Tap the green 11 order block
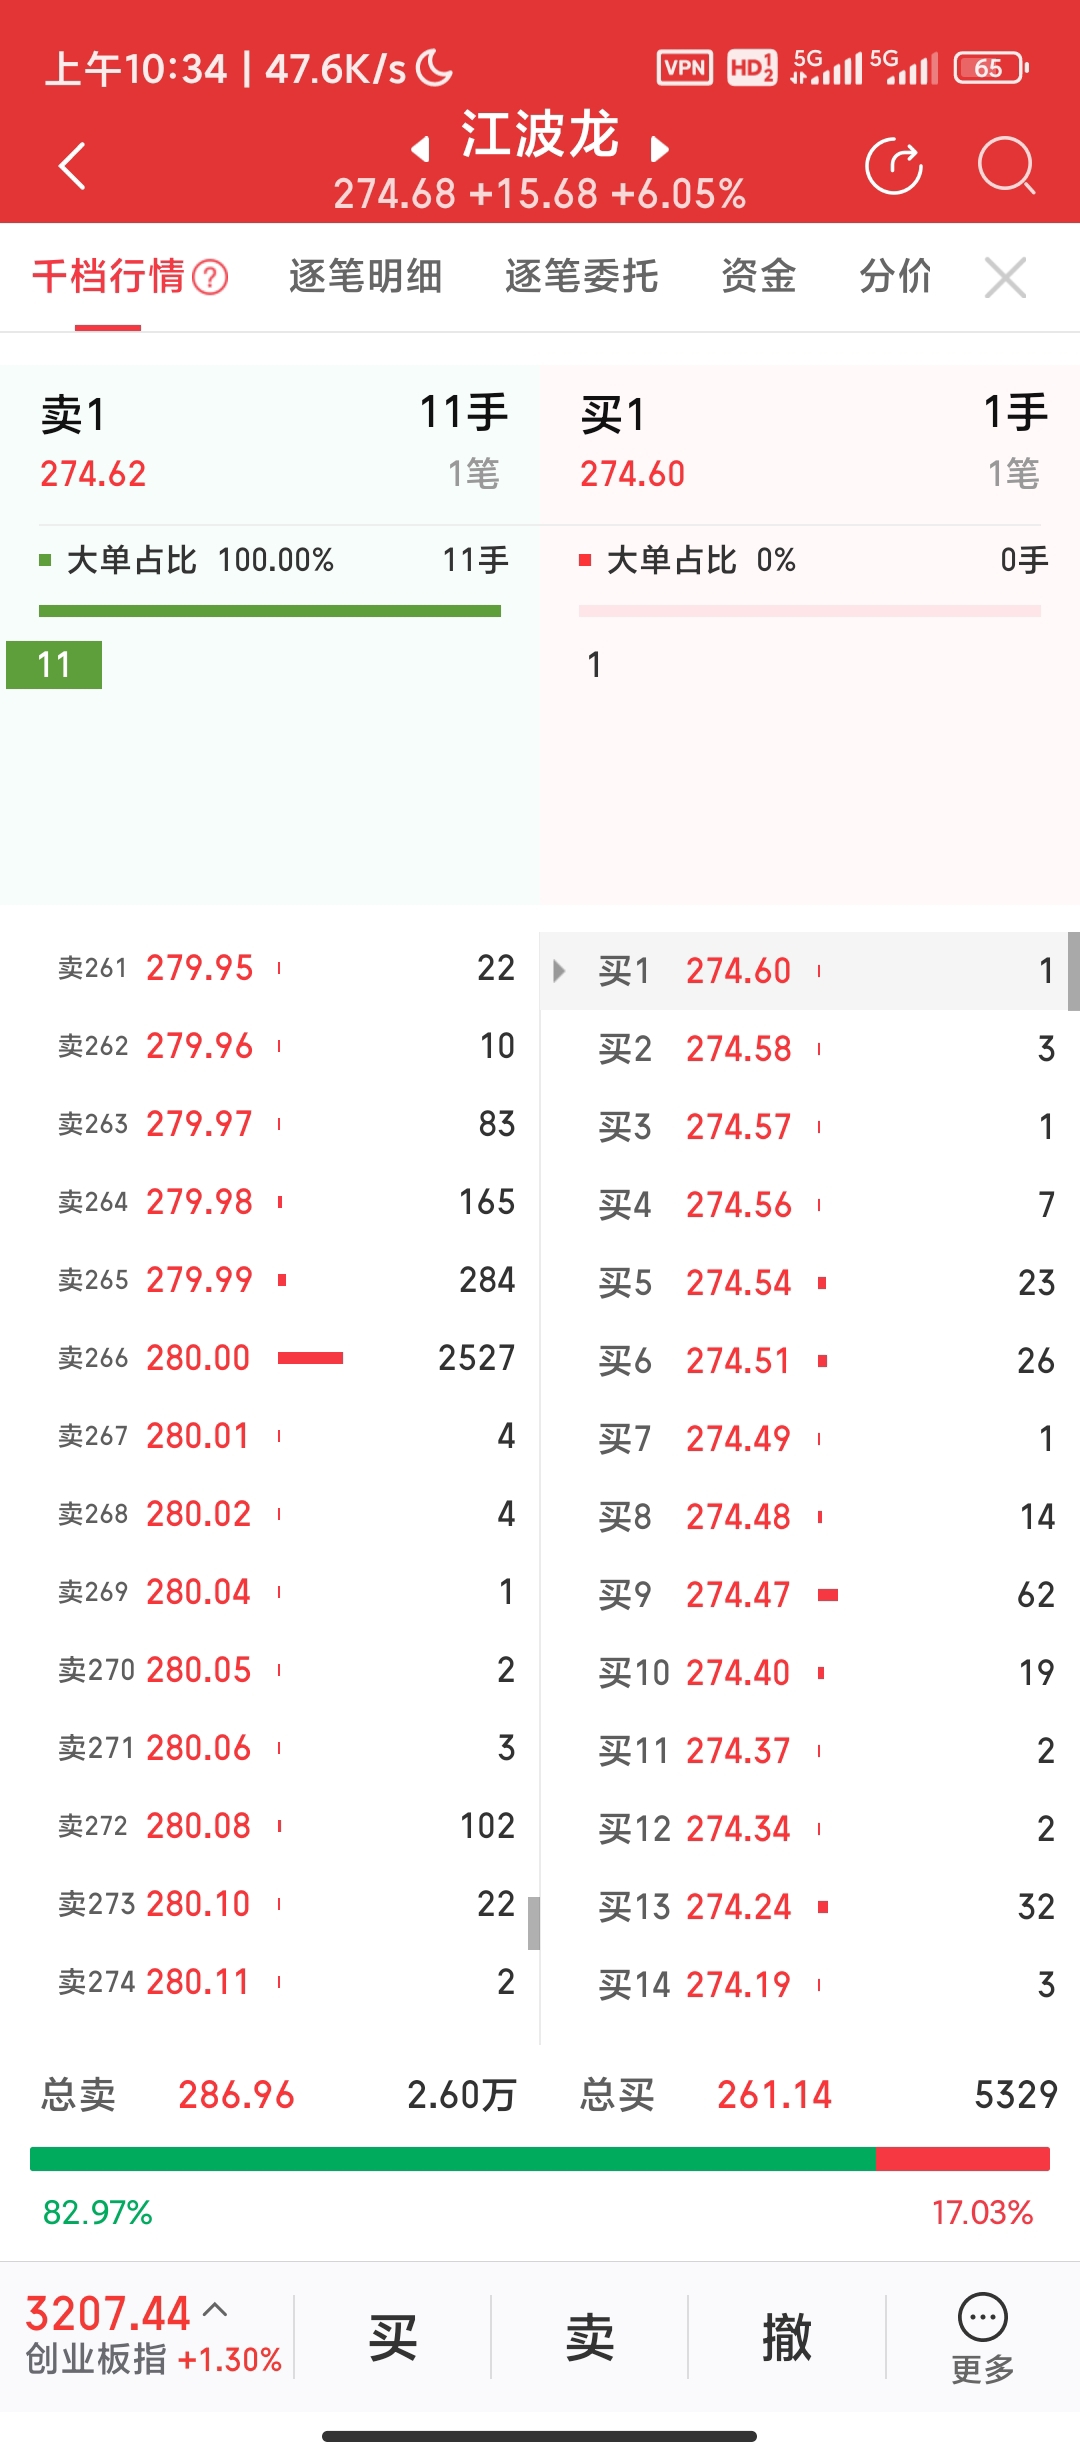Viewport: 1080px width, 2460px height. [54, 665]
